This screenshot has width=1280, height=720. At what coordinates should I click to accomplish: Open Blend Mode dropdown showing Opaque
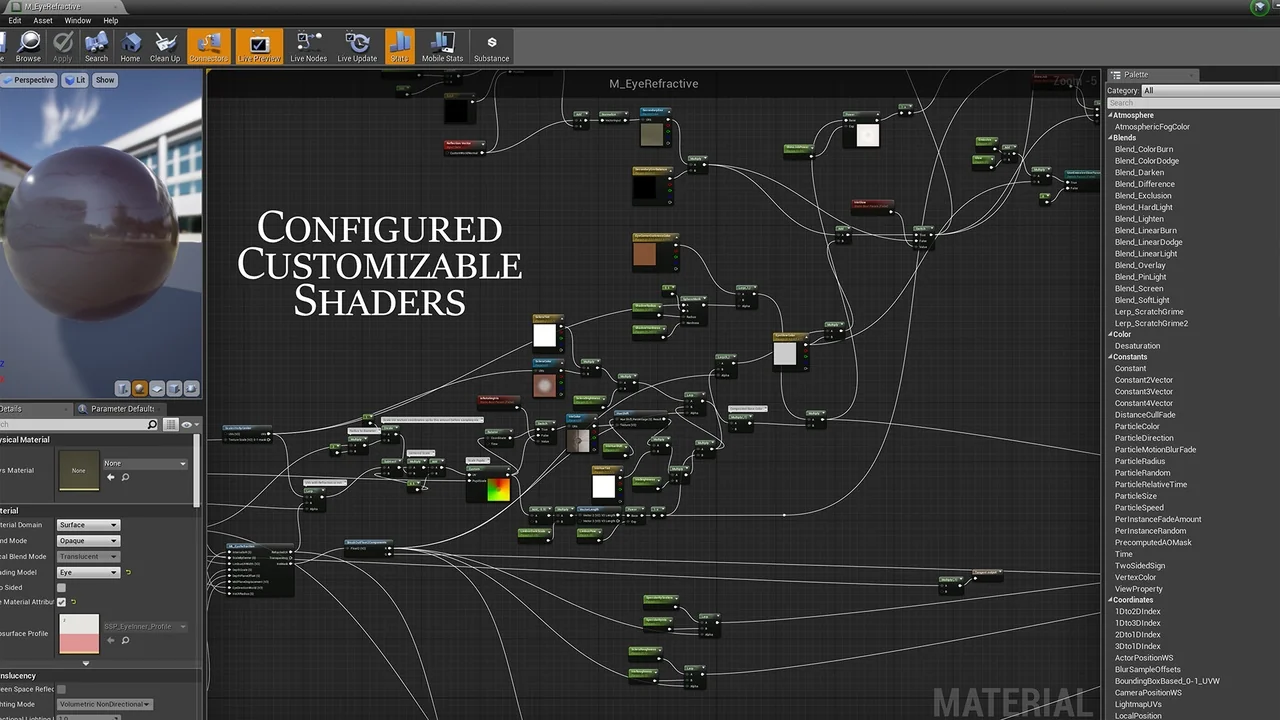(88, 541)
